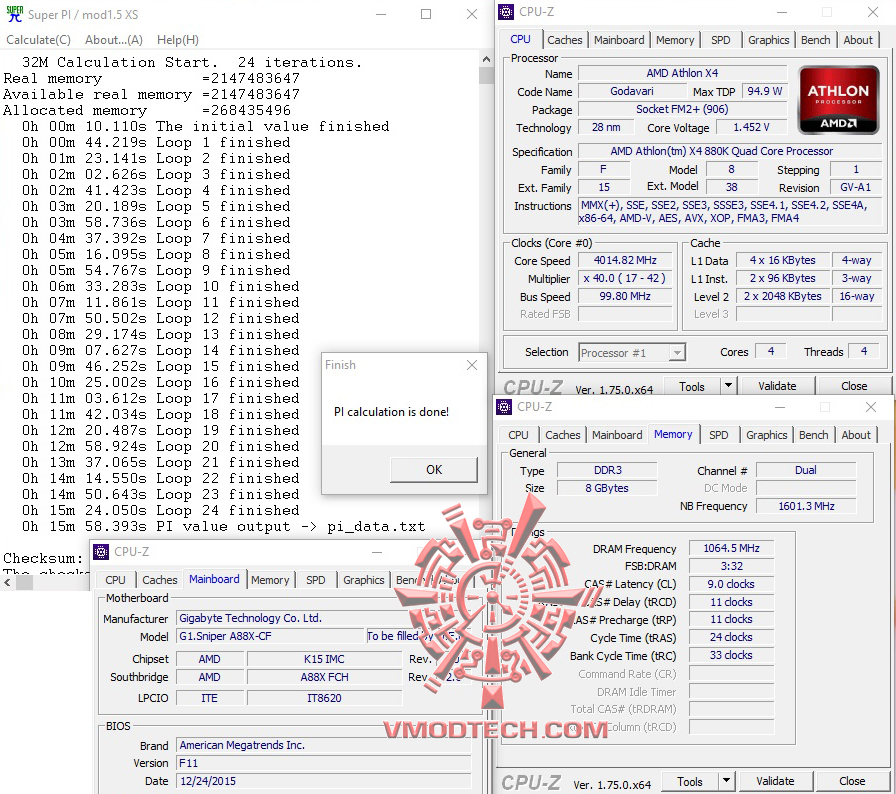The width and height of the screenshot is (896, 794).
Task: Click the G1.Sniper A88X-CF model field
Action: coord(269,636)
